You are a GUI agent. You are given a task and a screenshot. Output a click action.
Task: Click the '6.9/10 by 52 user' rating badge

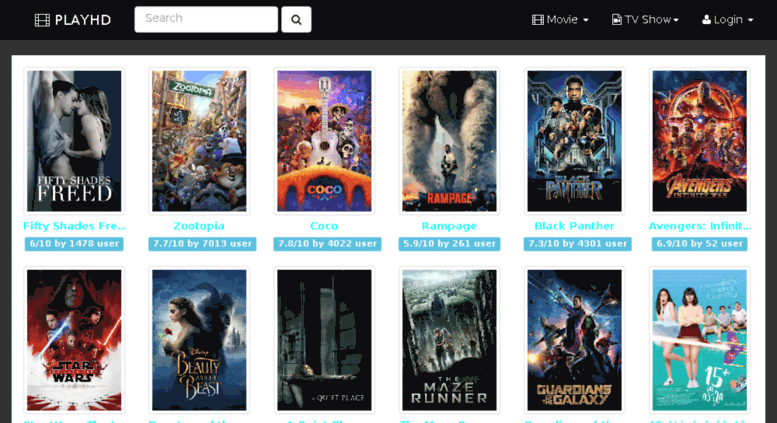click(x=699, y=244)
